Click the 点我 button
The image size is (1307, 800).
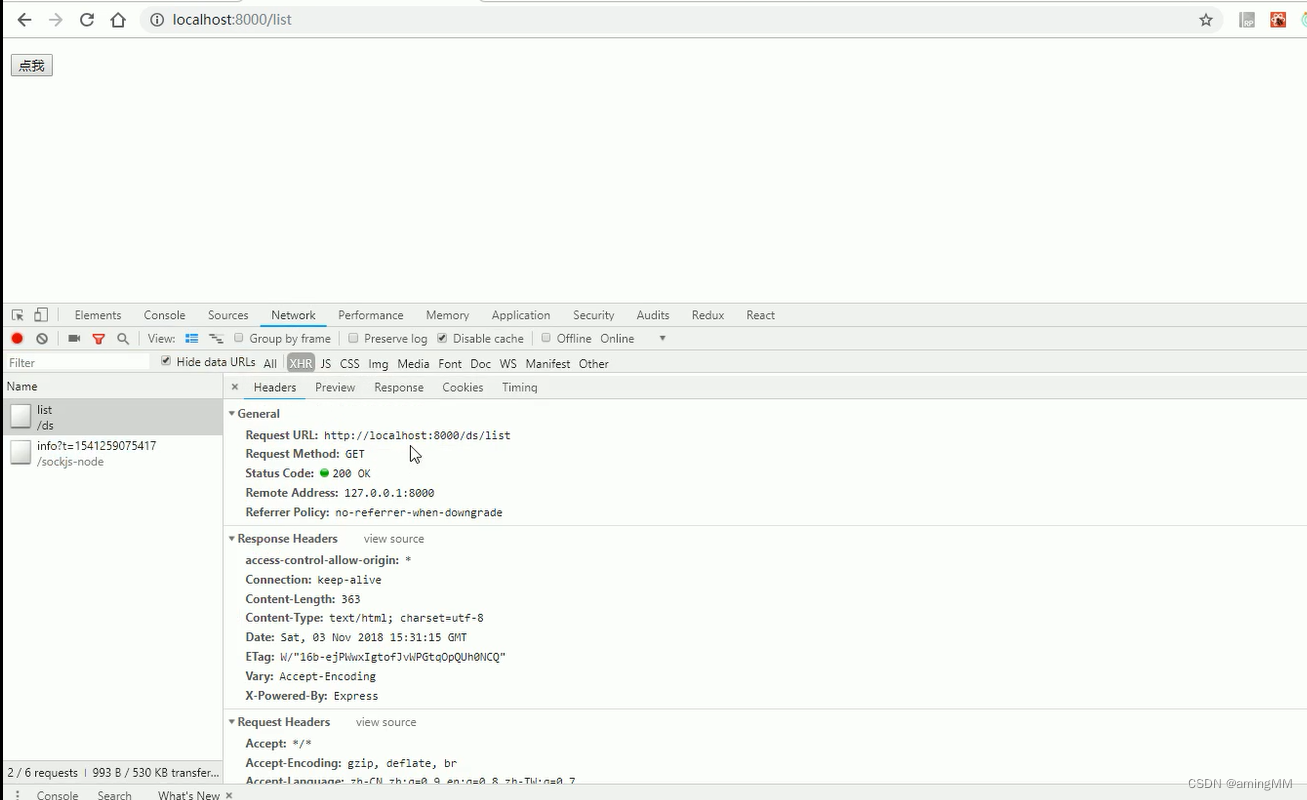(x=32, y=66)
